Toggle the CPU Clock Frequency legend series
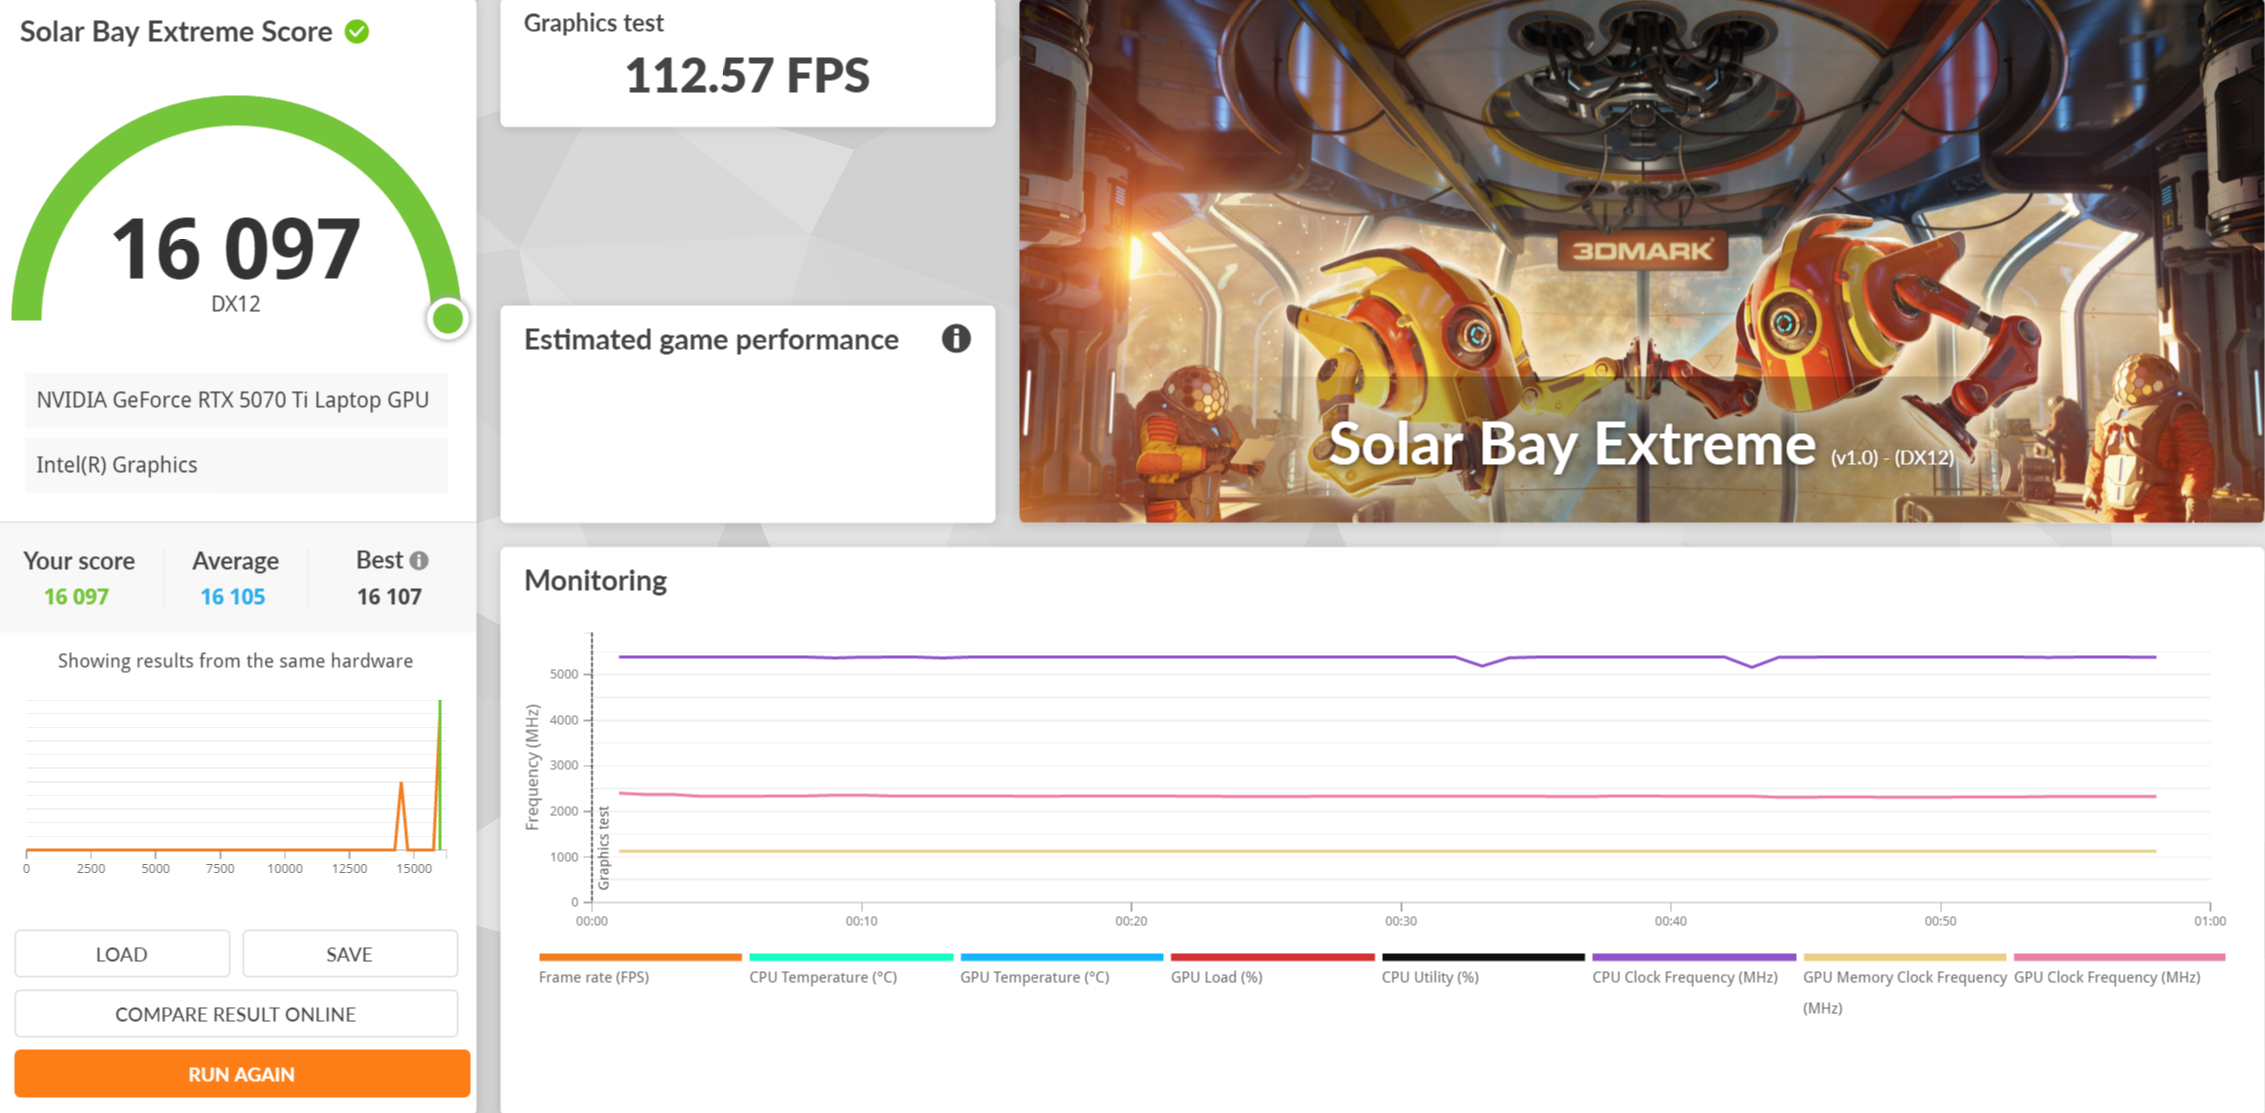Screen dimensions: 2265x1113 1685,977
